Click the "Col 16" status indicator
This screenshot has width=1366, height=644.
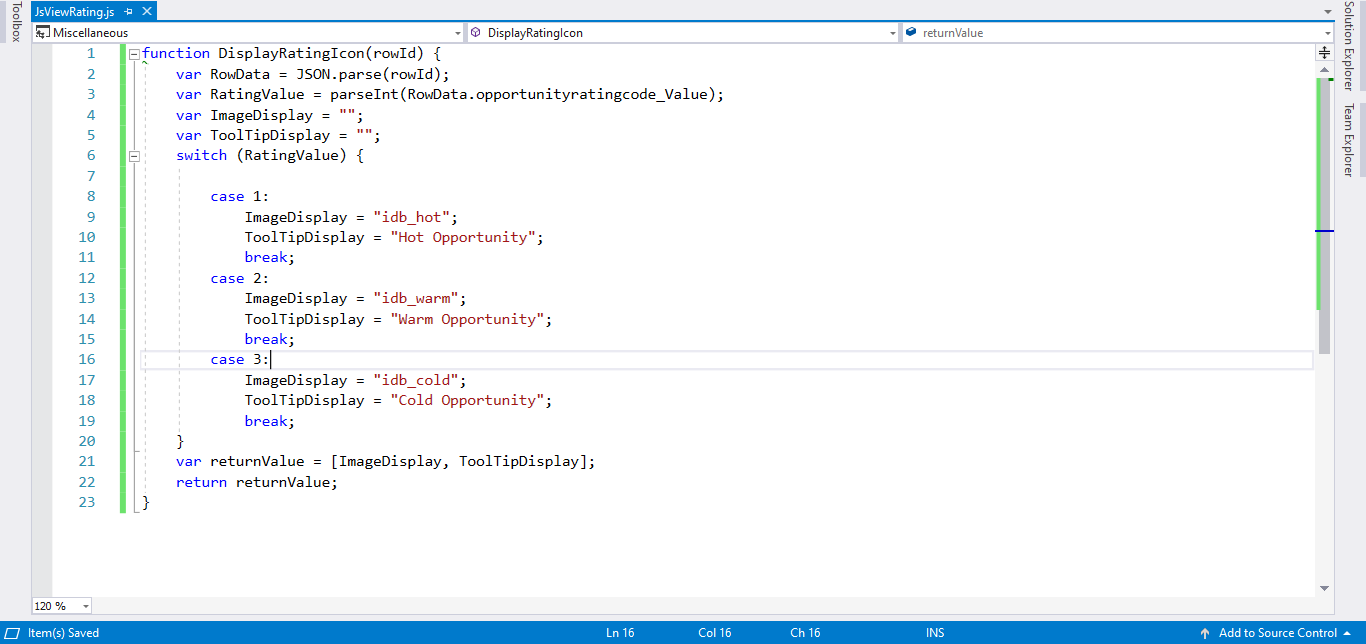tap(715, 633)
